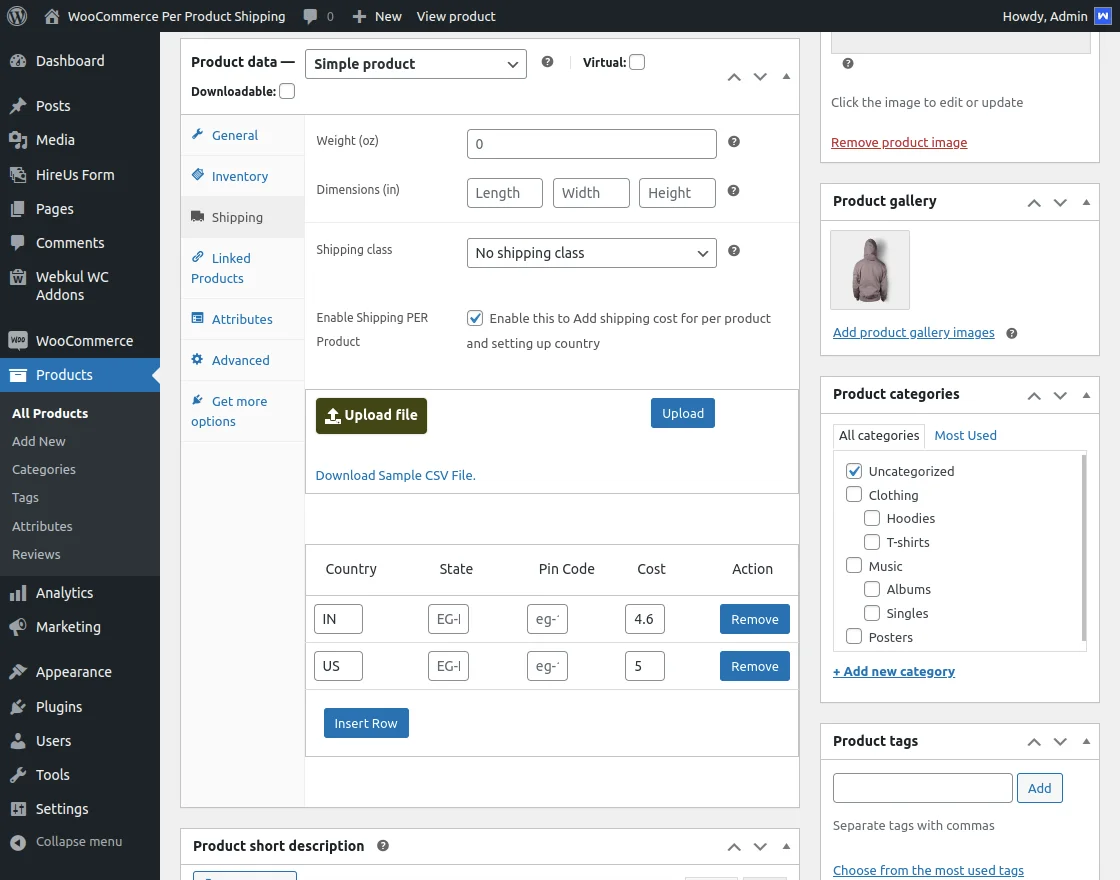Open the Shipping class dropdown

coord(591,253)
